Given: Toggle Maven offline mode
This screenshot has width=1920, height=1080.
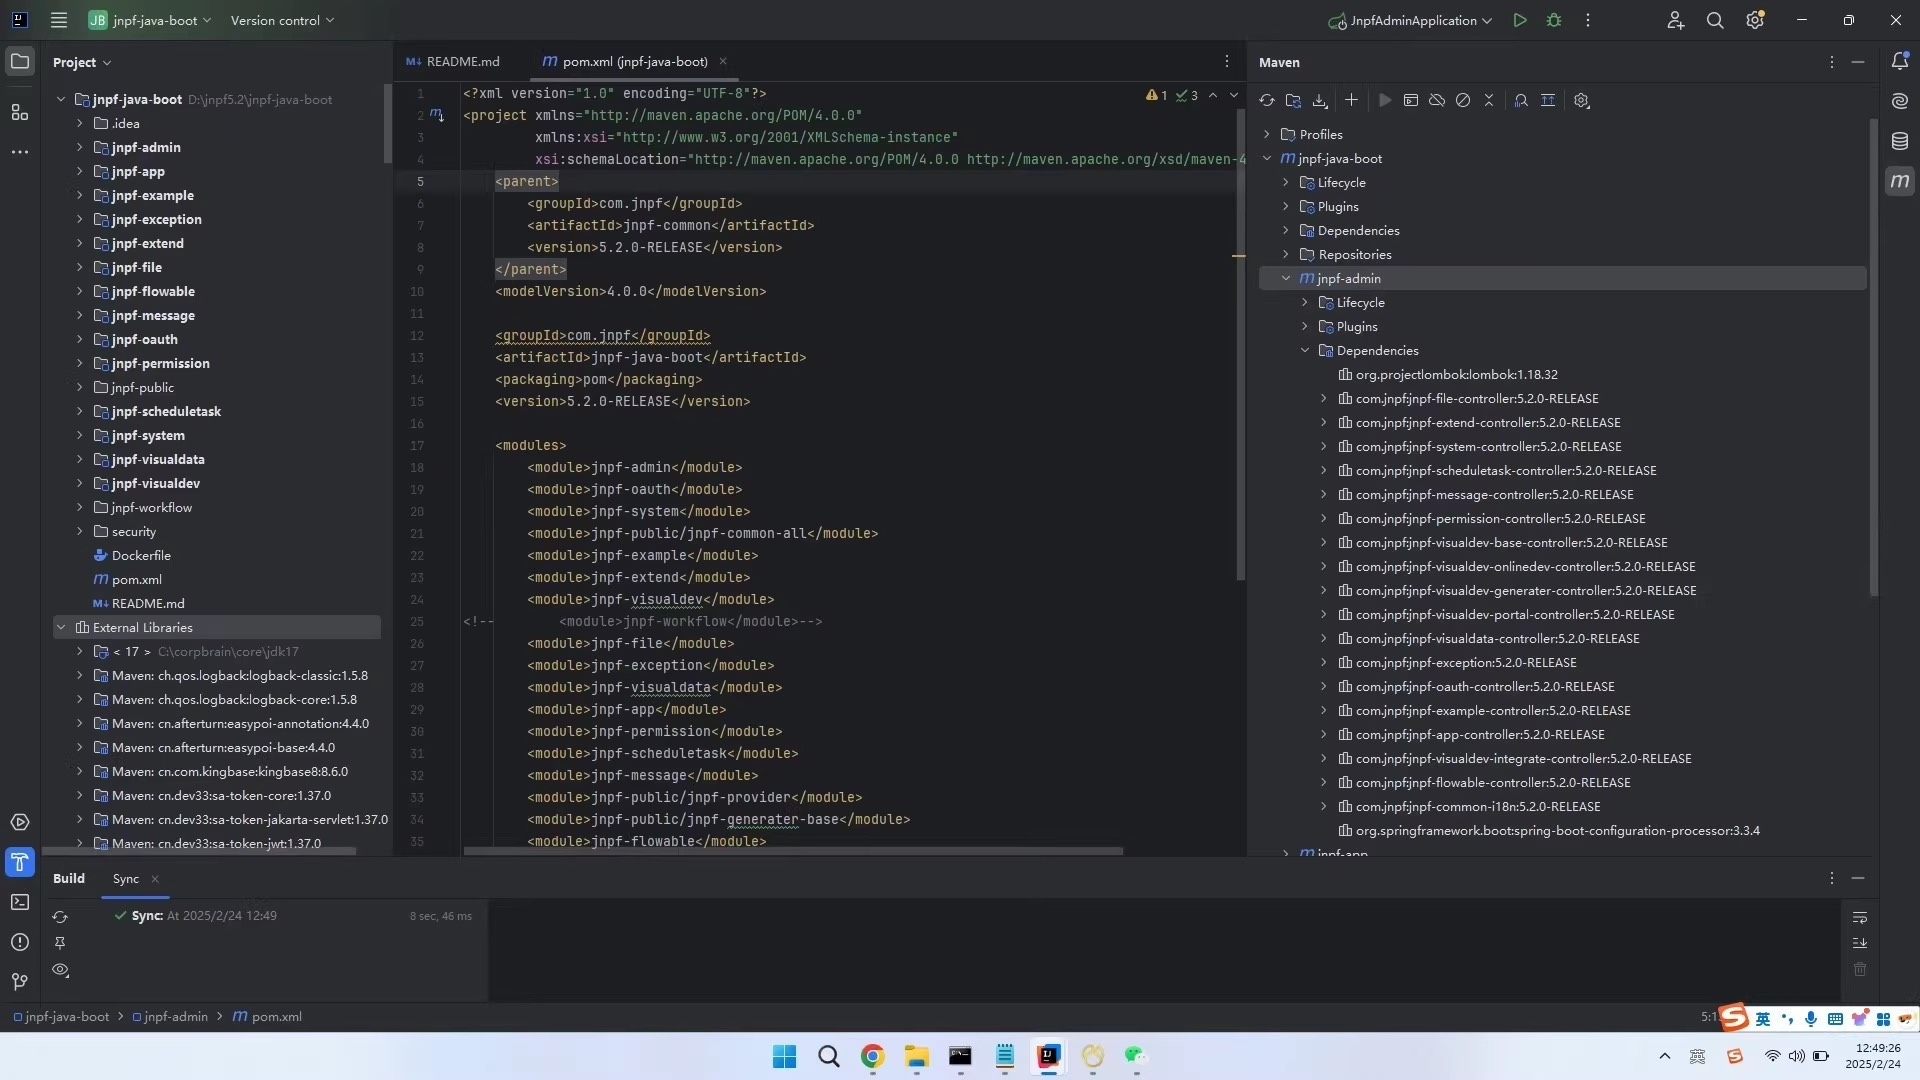Looking at the screenshot, I should pyautogui.click(x=1437, y=100).
